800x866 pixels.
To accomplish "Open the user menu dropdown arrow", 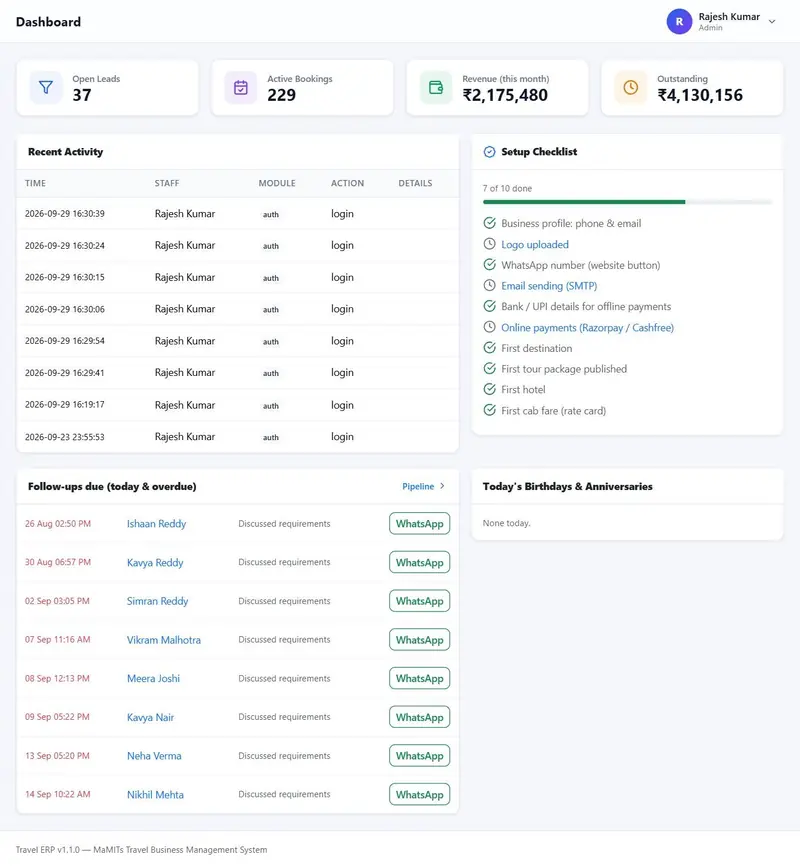I will click(772, 22).
